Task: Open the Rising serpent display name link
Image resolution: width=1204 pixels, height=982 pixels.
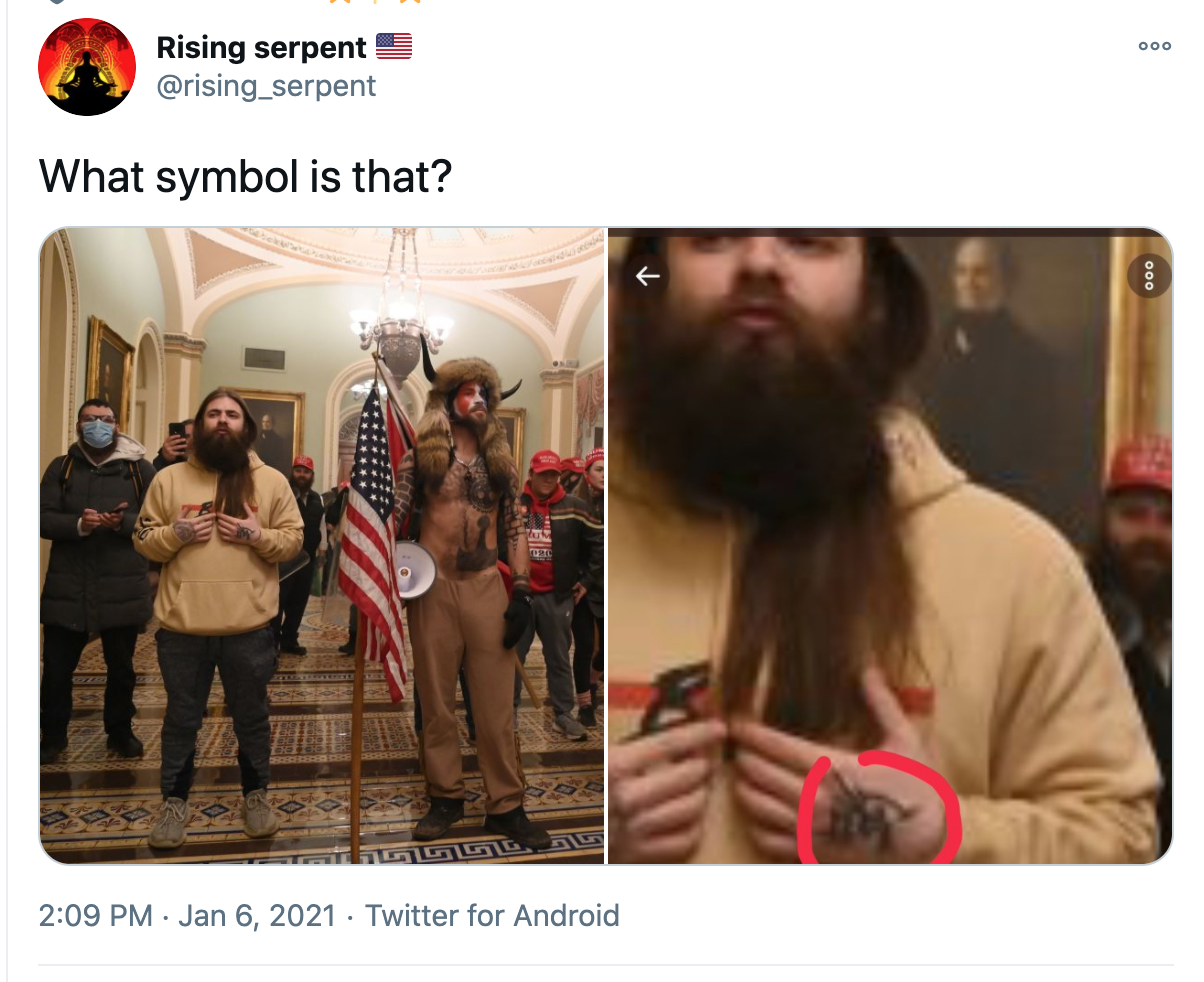Action: [262, 47]
